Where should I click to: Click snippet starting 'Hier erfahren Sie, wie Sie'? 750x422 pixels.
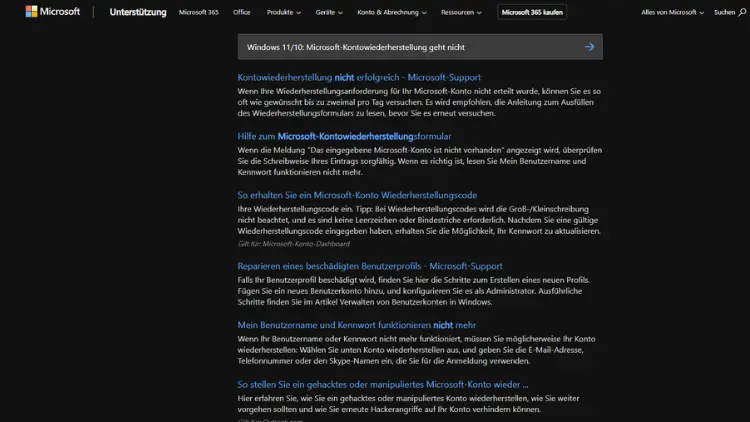(x=408, y=404)
